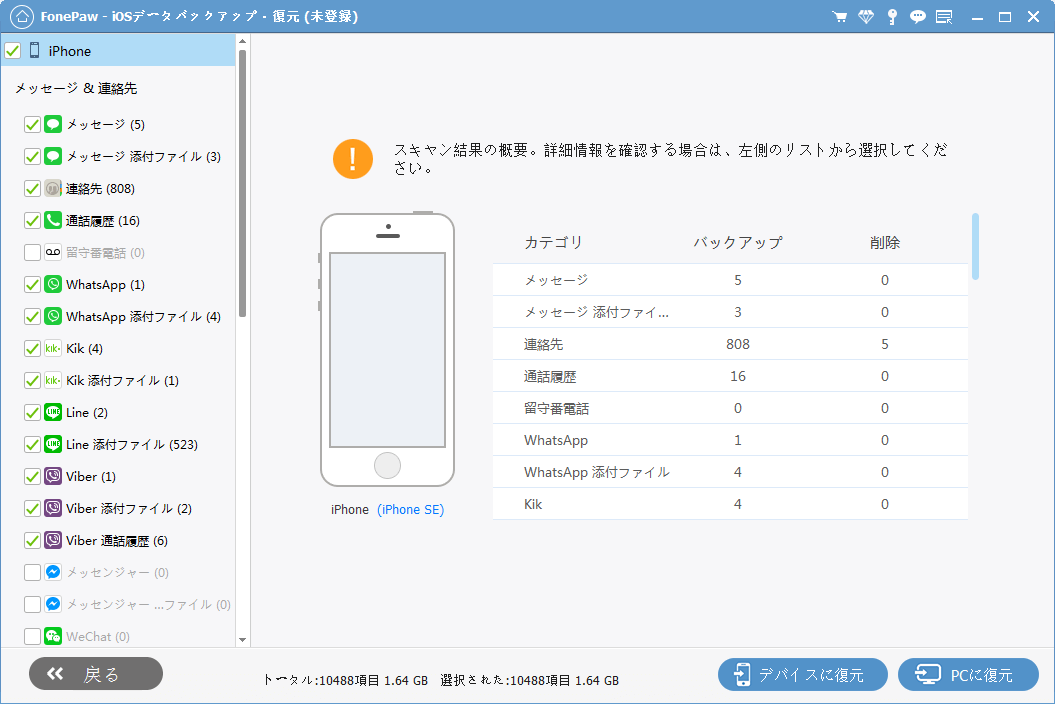Click the WeChat (0) icon
Screen dimensions: 1055x704
[x=53, y=636]
